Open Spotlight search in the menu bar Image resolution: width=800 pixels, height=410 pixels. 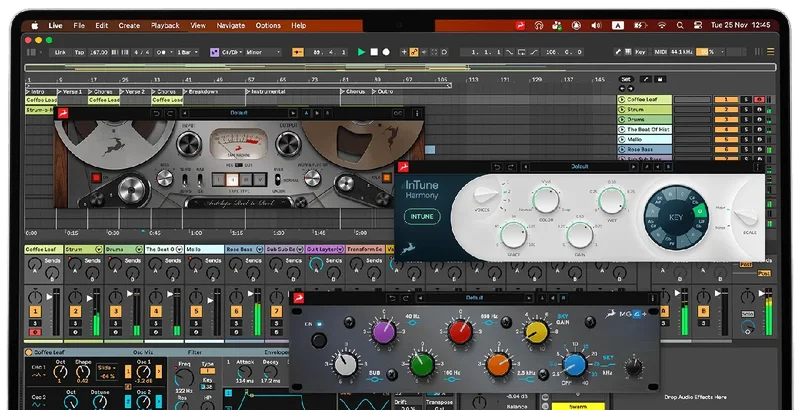coord(680,25)
